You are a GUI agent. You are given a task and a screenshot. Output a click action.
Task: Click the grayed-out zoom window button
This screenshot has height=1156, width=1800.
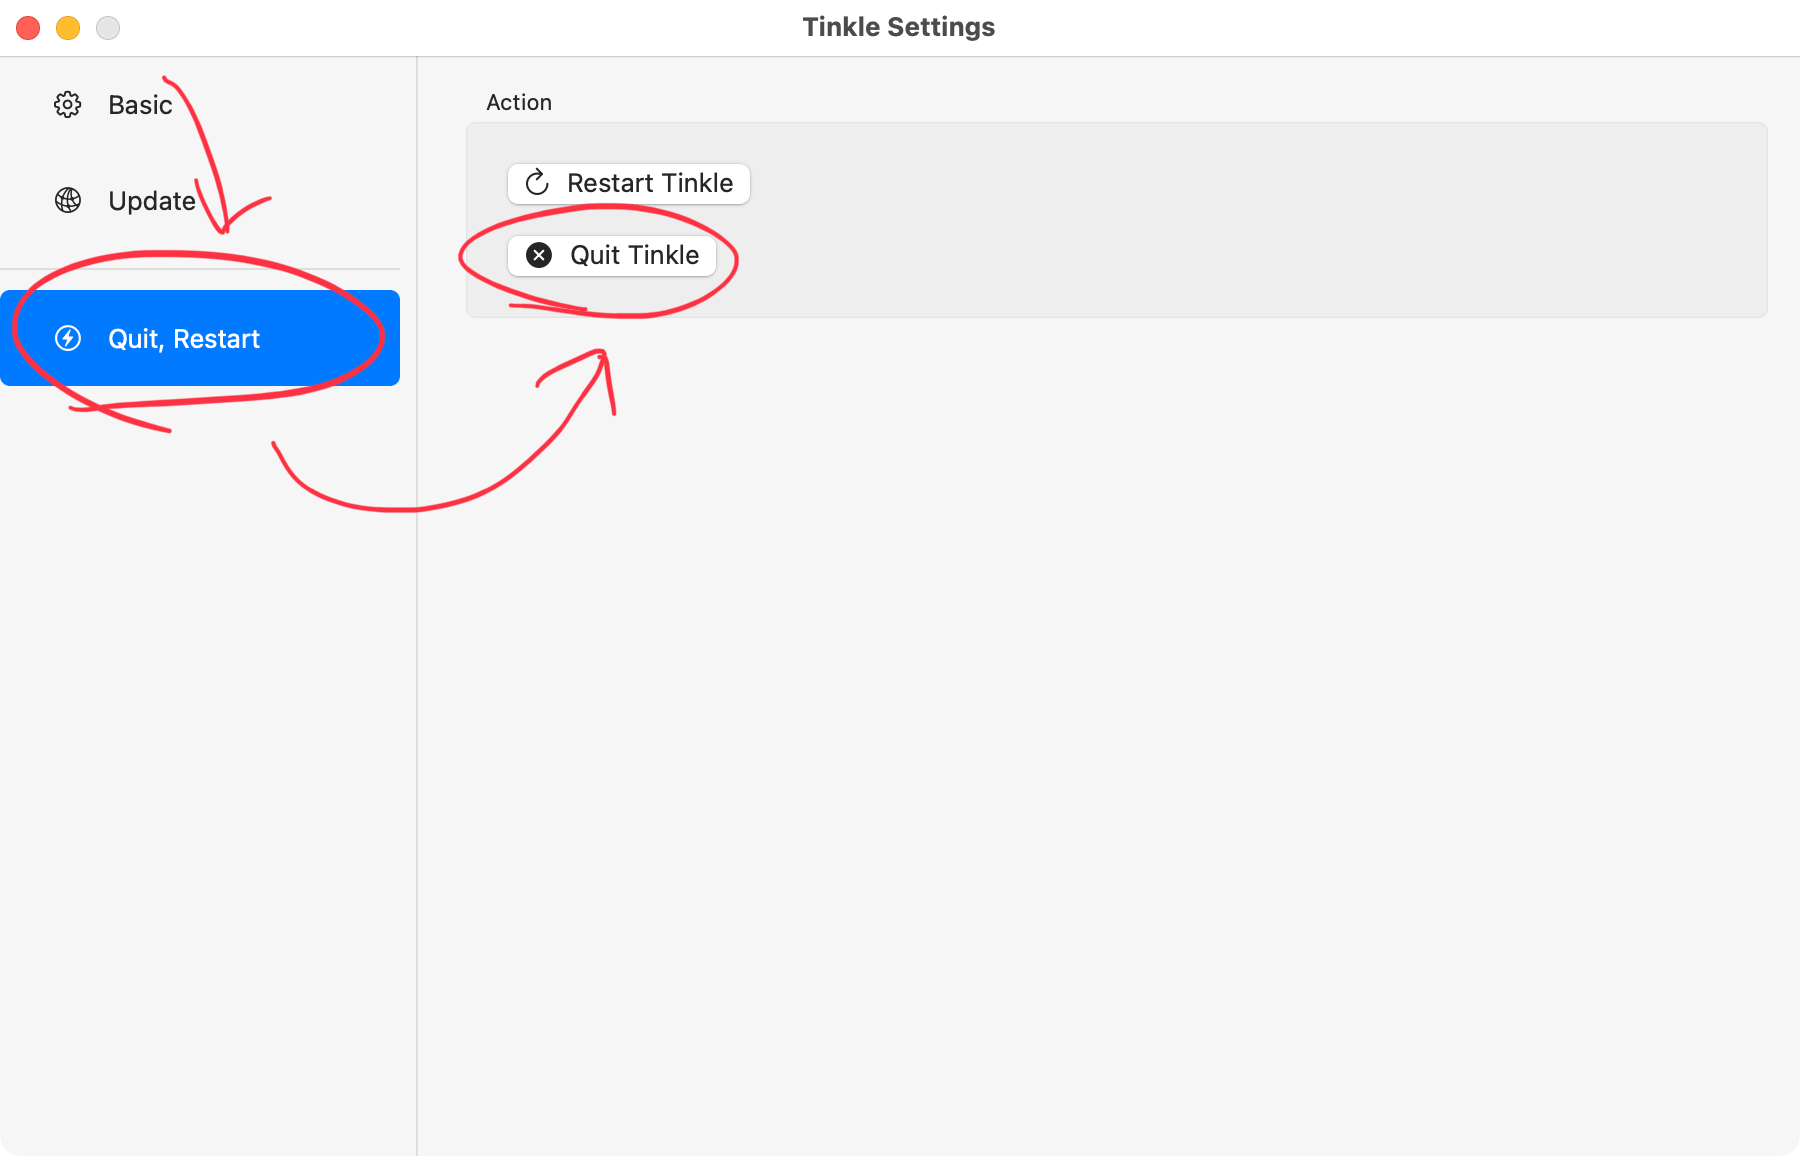[108, 28]
